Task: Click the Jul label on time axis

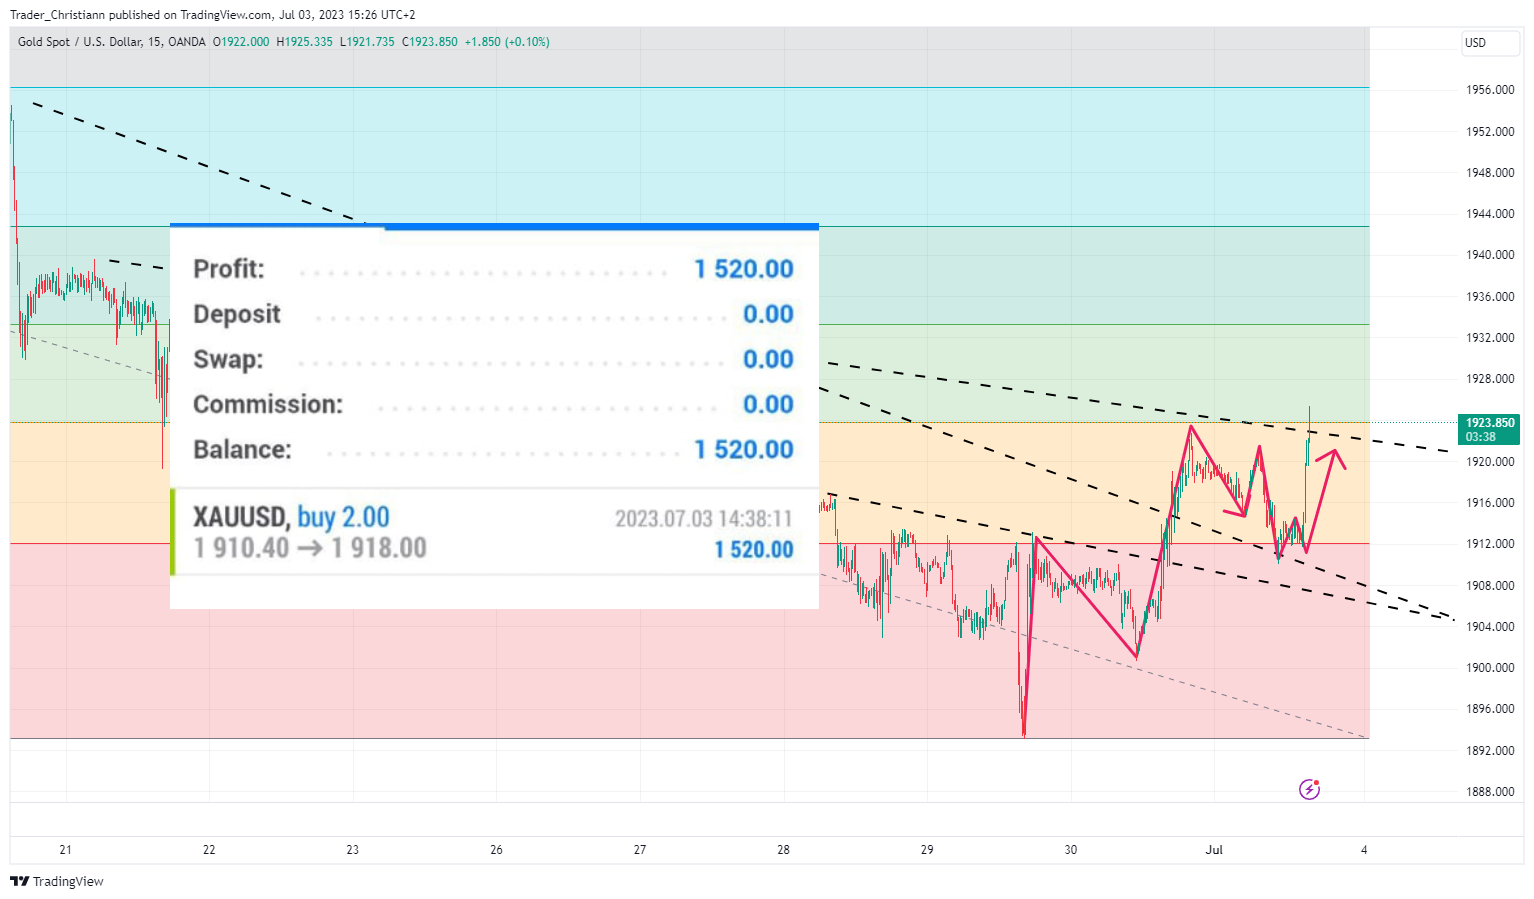Action: pyautogui.click(x=1214, y=850)
